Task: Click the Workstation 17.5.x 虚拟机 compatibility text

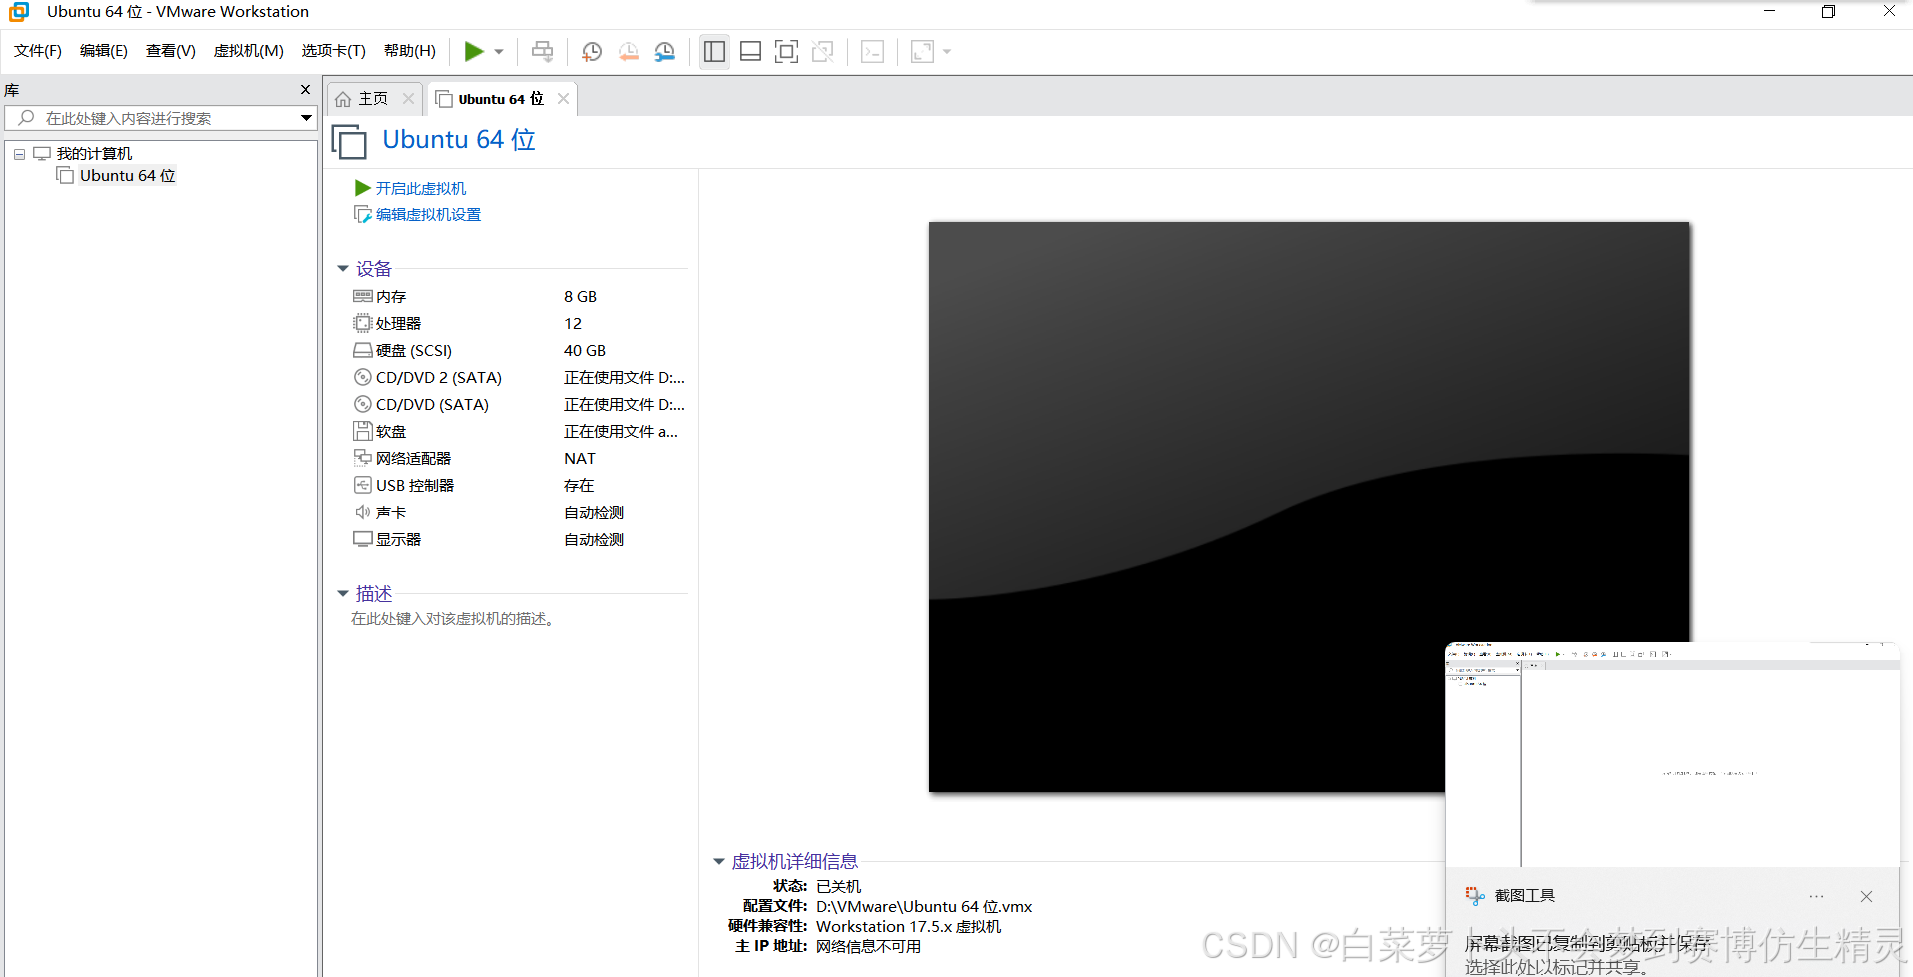Action: [x=908, y=927]
